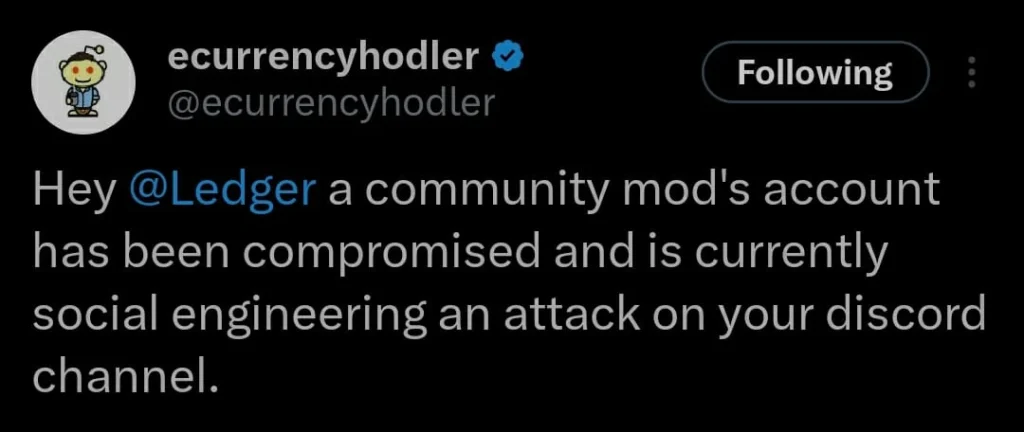1024x432 pixels.
Task: Click the word "channel." ending the tweet
Action: (124, 376)
